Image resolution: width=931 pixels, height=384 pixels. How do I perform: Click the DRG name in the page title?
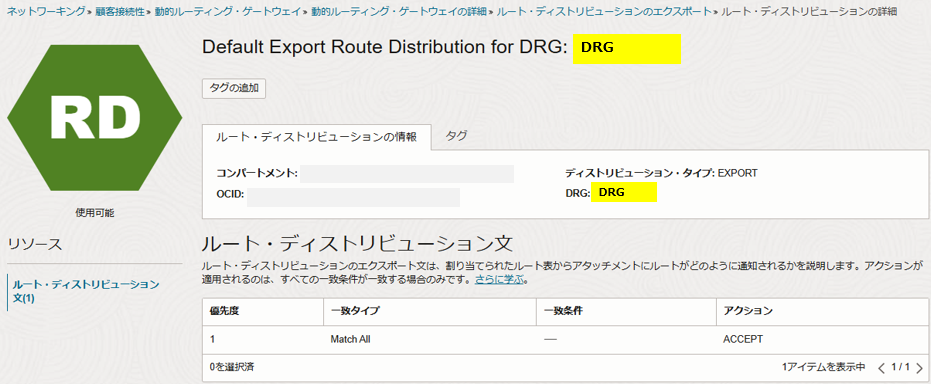click(626, 49)
